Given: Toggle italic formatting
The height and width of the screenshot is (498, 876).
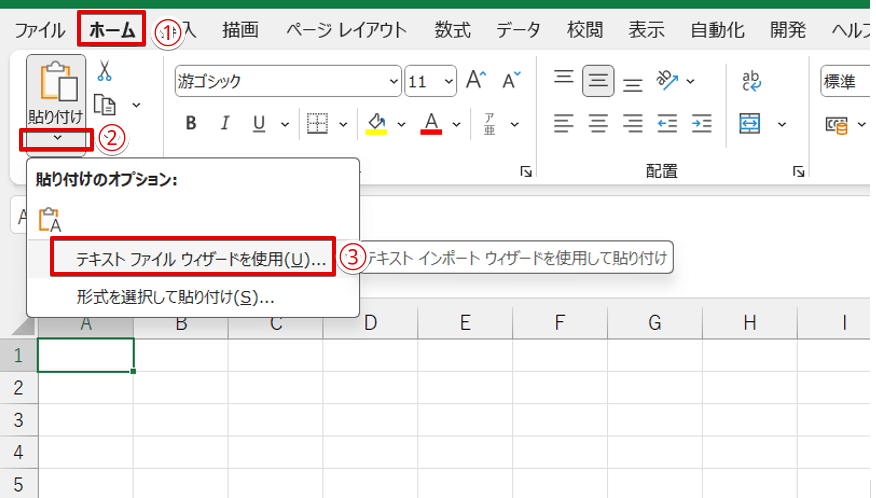Looking at the screenshot, I should click(225, 124).
